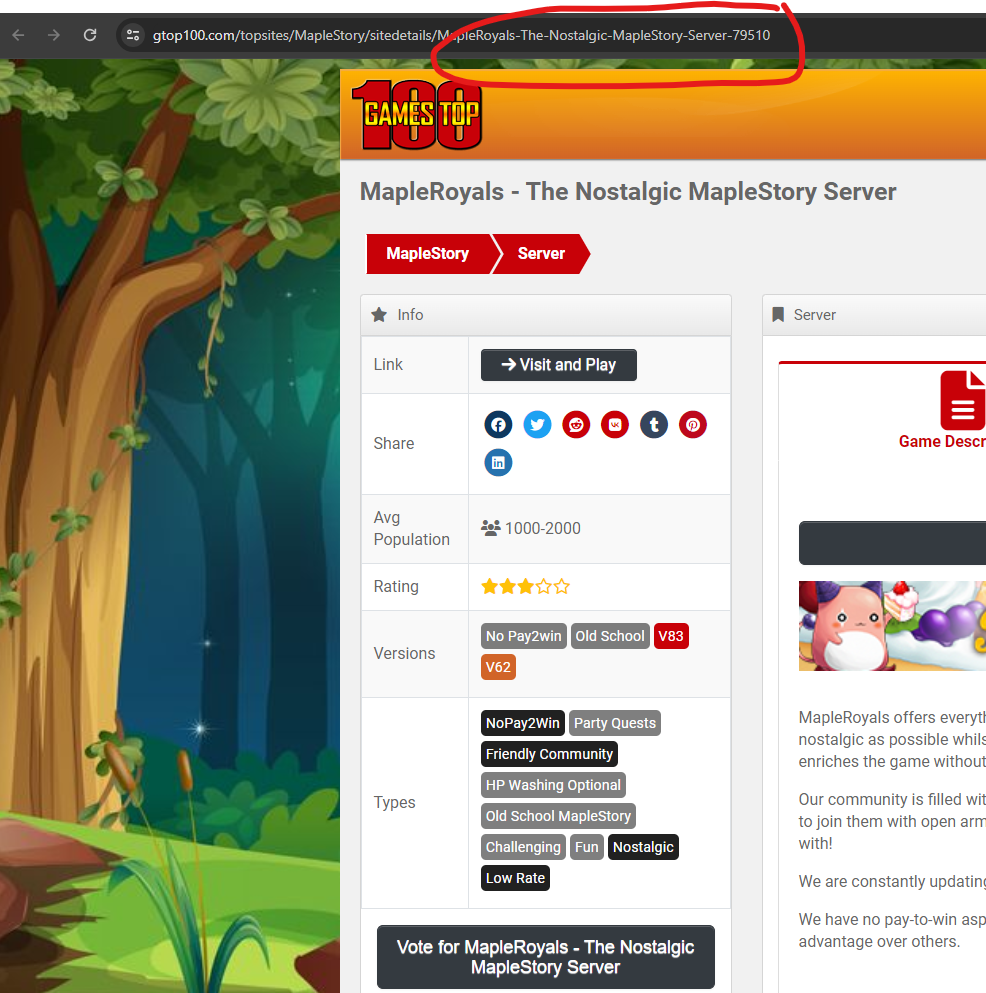Click the MapleRoyals banner image thumbnail
The height and width of the screenshot is (993, 986).
tap(892, 626)
